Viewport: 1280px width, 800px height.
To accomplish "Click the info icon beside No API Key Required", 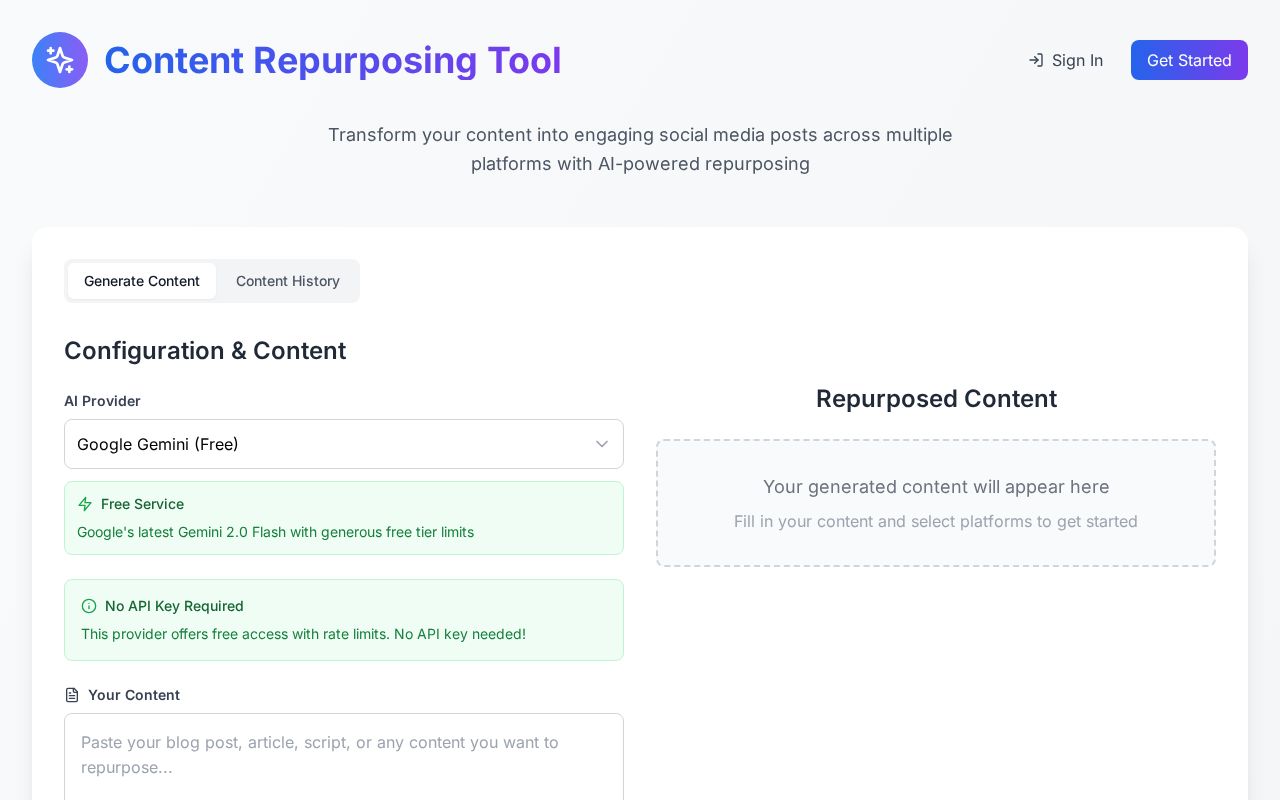I will [89, 606].
